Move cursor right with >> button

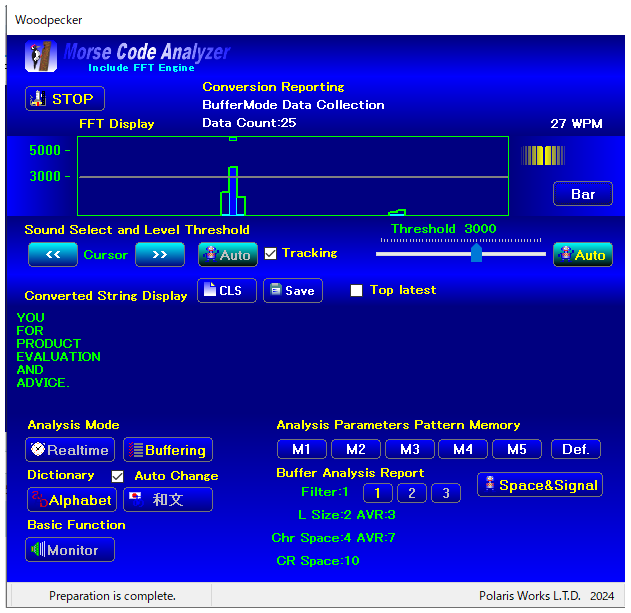[160, 255]
